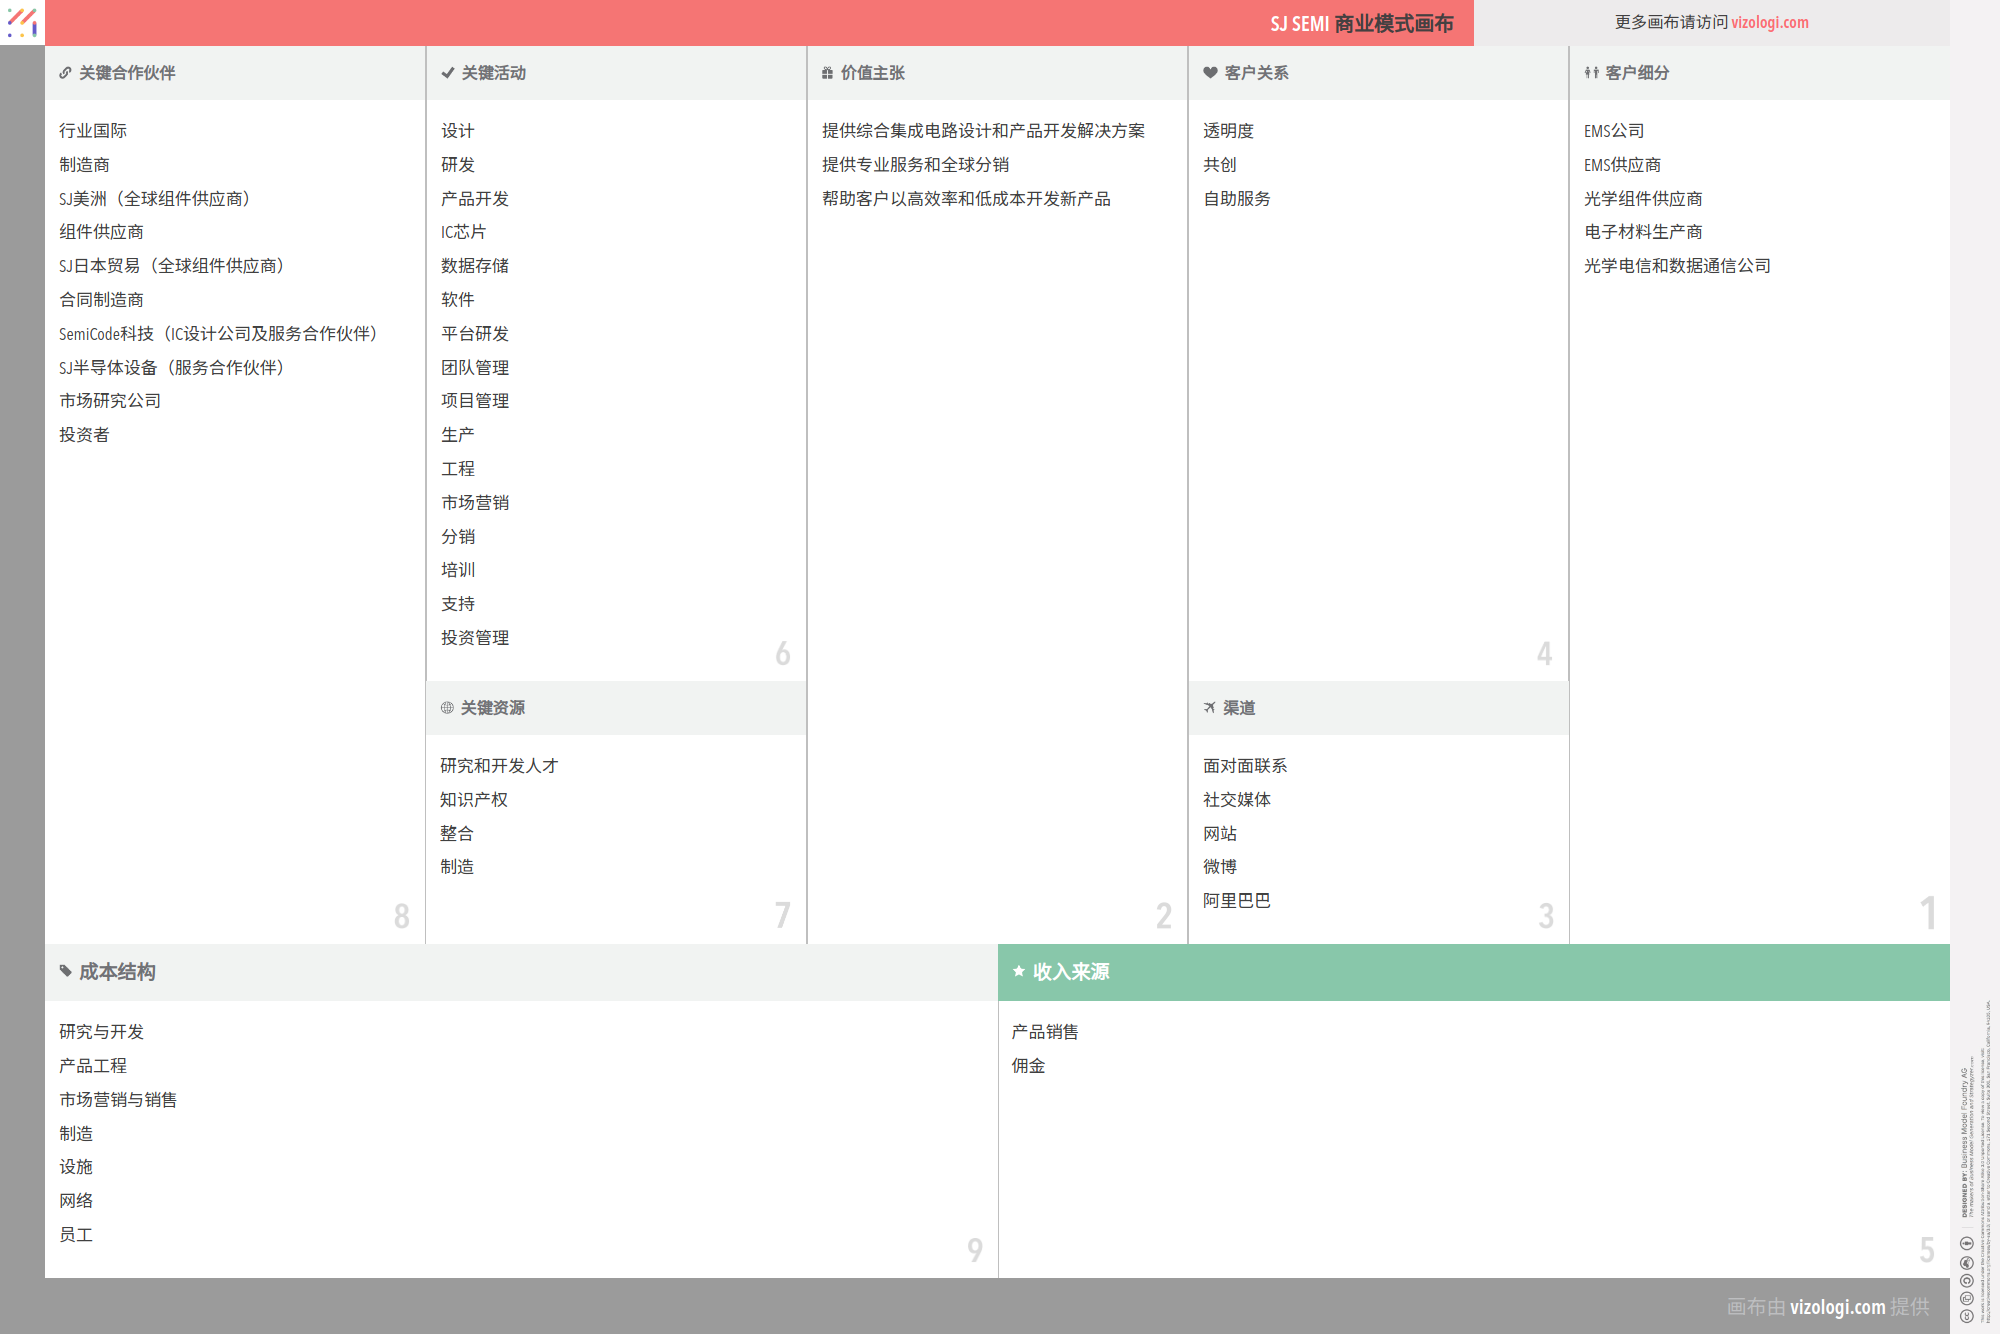
Task: Click the star icon beside 收入来源
Action: tap(1018, 971)
